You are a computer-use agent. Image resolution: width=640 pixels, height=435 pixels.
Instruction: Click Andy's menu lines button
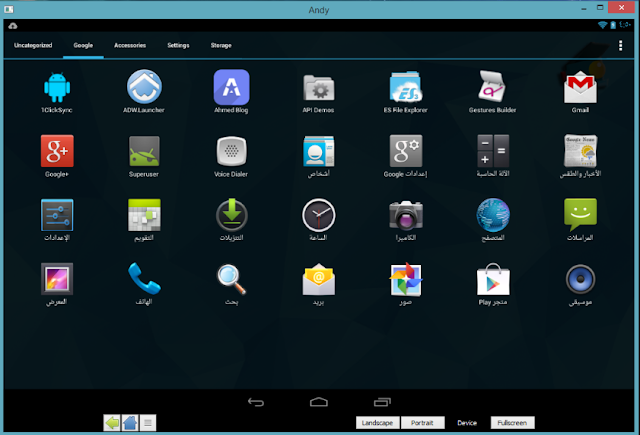pos(148,423)
